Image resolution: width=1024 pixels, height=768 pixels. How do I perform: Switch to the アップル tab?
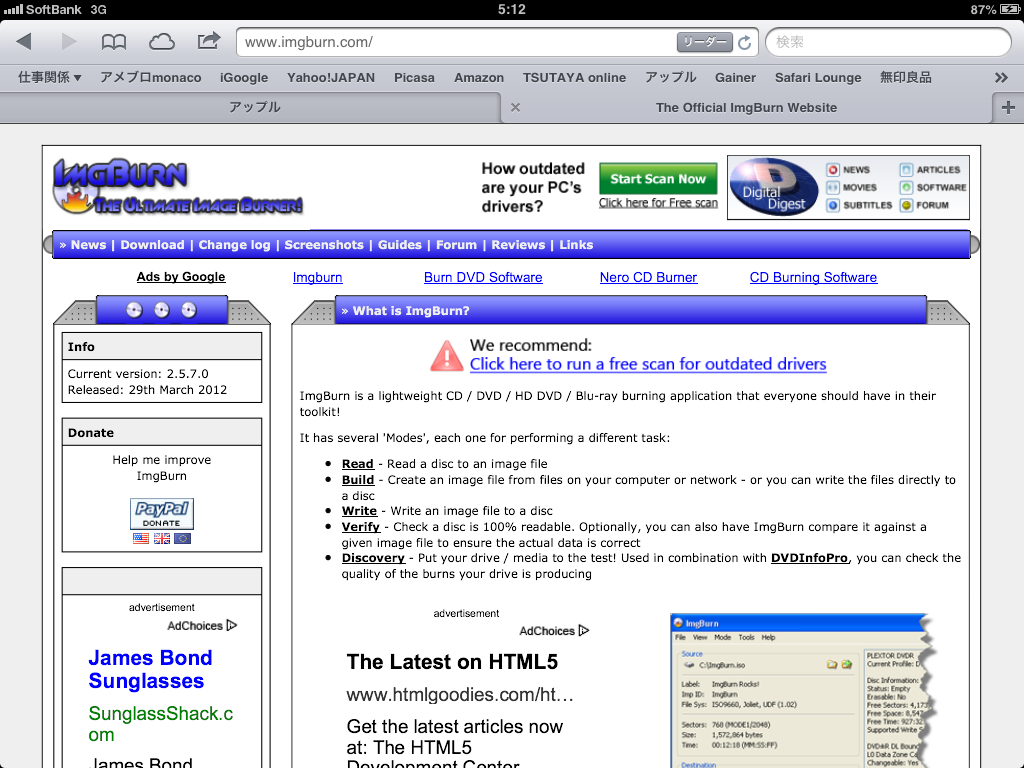pos(251,107)
